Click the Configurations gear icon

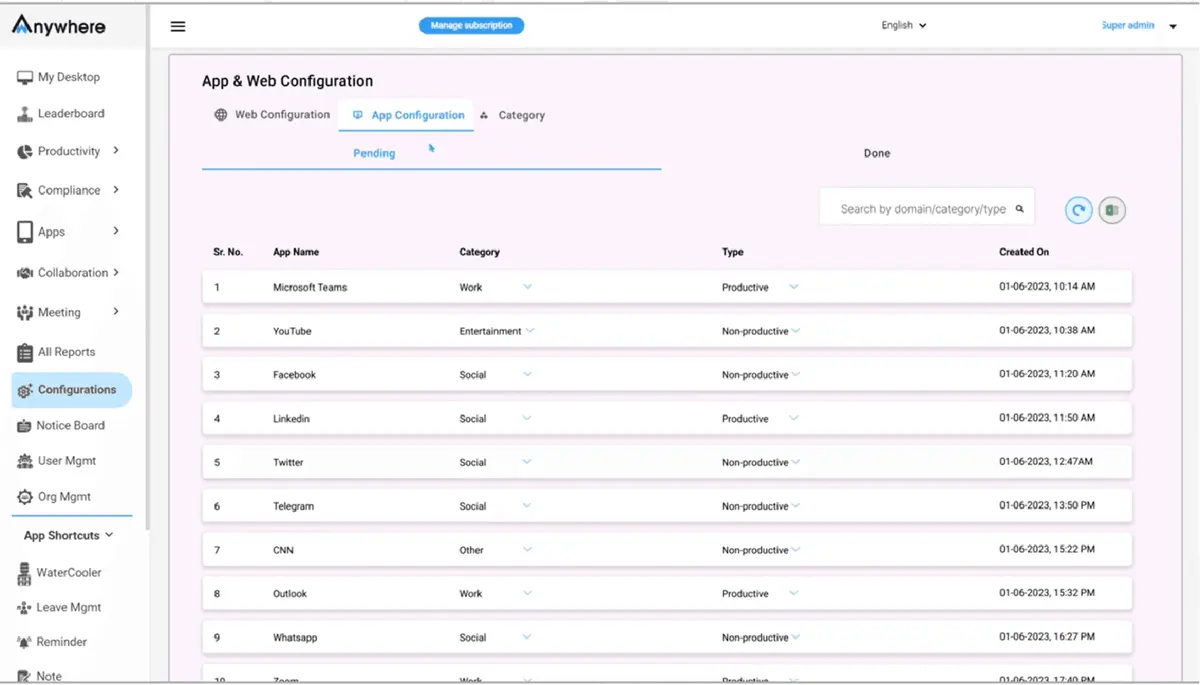25,390
